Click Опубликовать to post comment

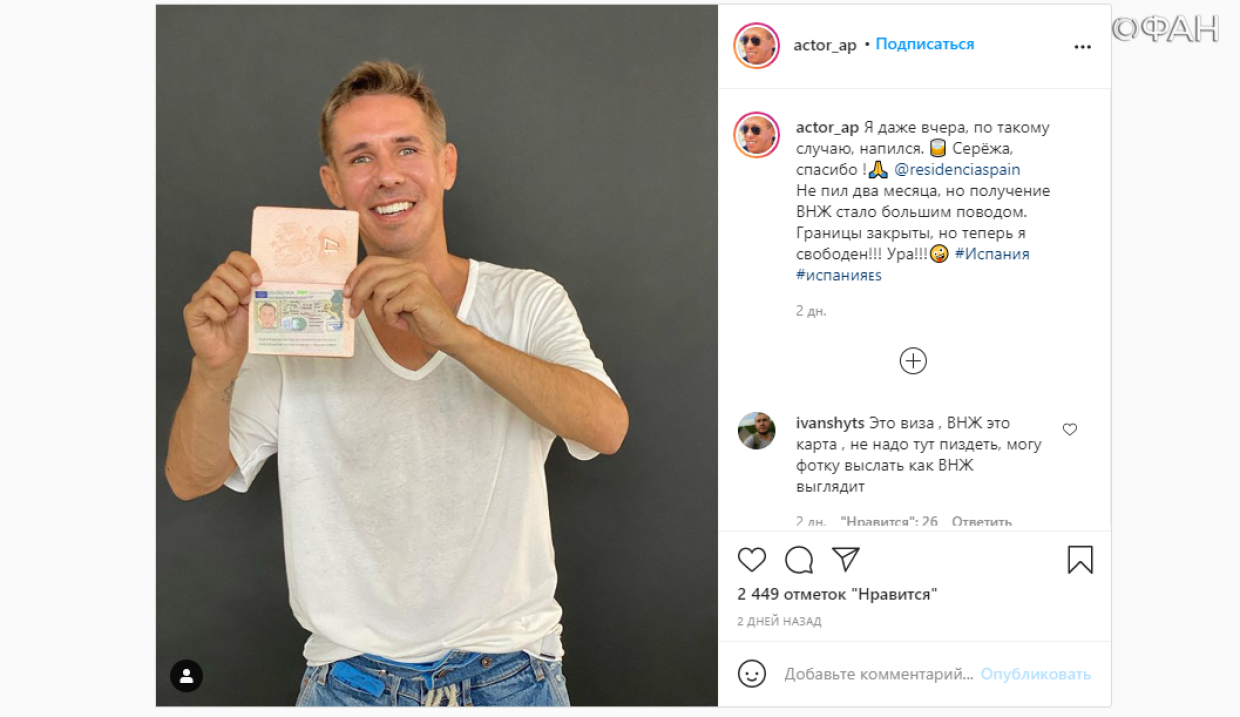pos(1036,674)
